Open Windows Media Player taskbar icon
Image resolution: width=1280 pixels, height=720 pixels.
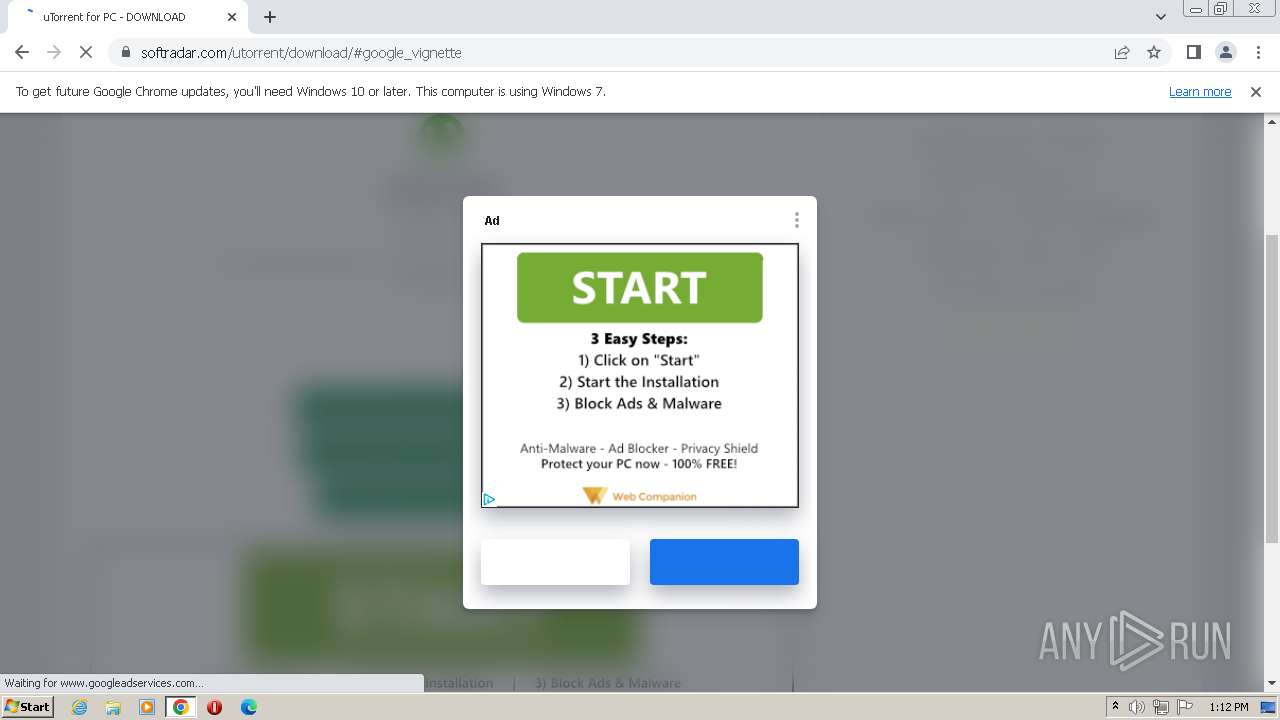point(147,707)
